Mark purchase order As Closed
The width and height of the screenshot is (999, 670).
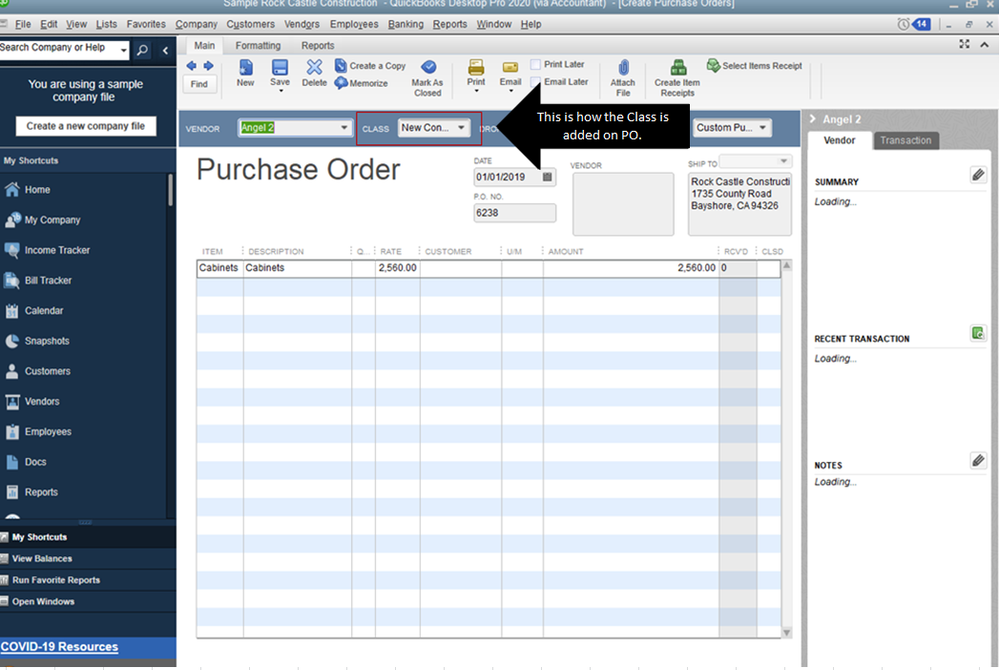pos(428,78)
